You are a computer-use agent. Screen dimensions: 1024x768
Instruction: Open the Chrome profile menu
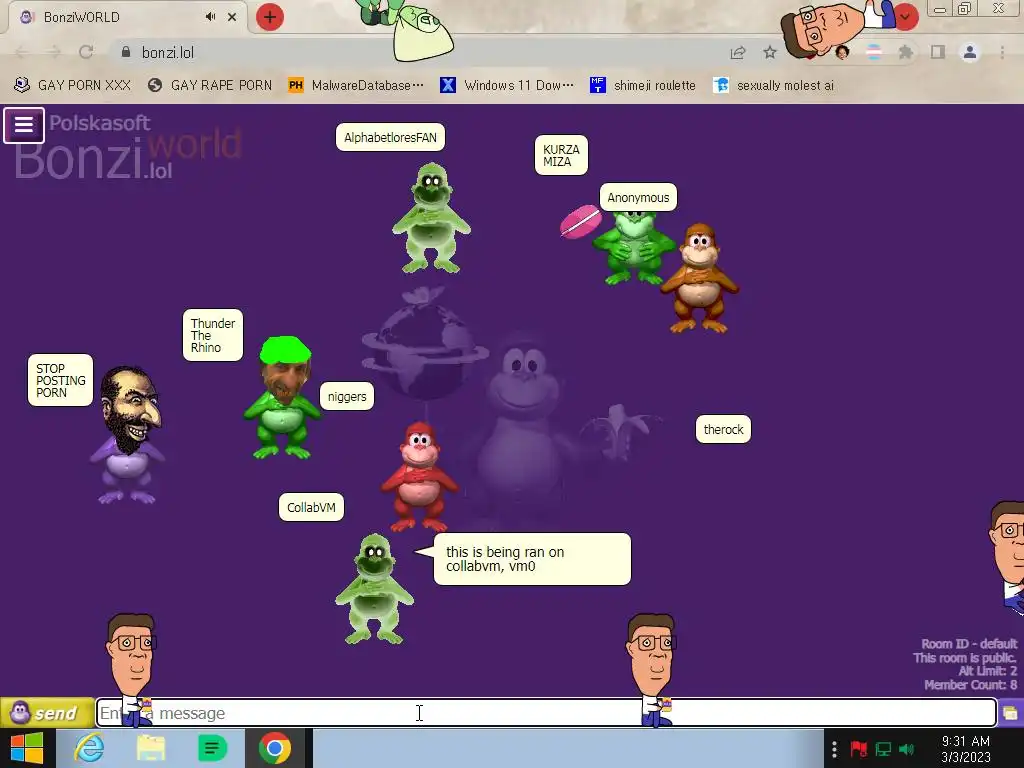point(970,52)
